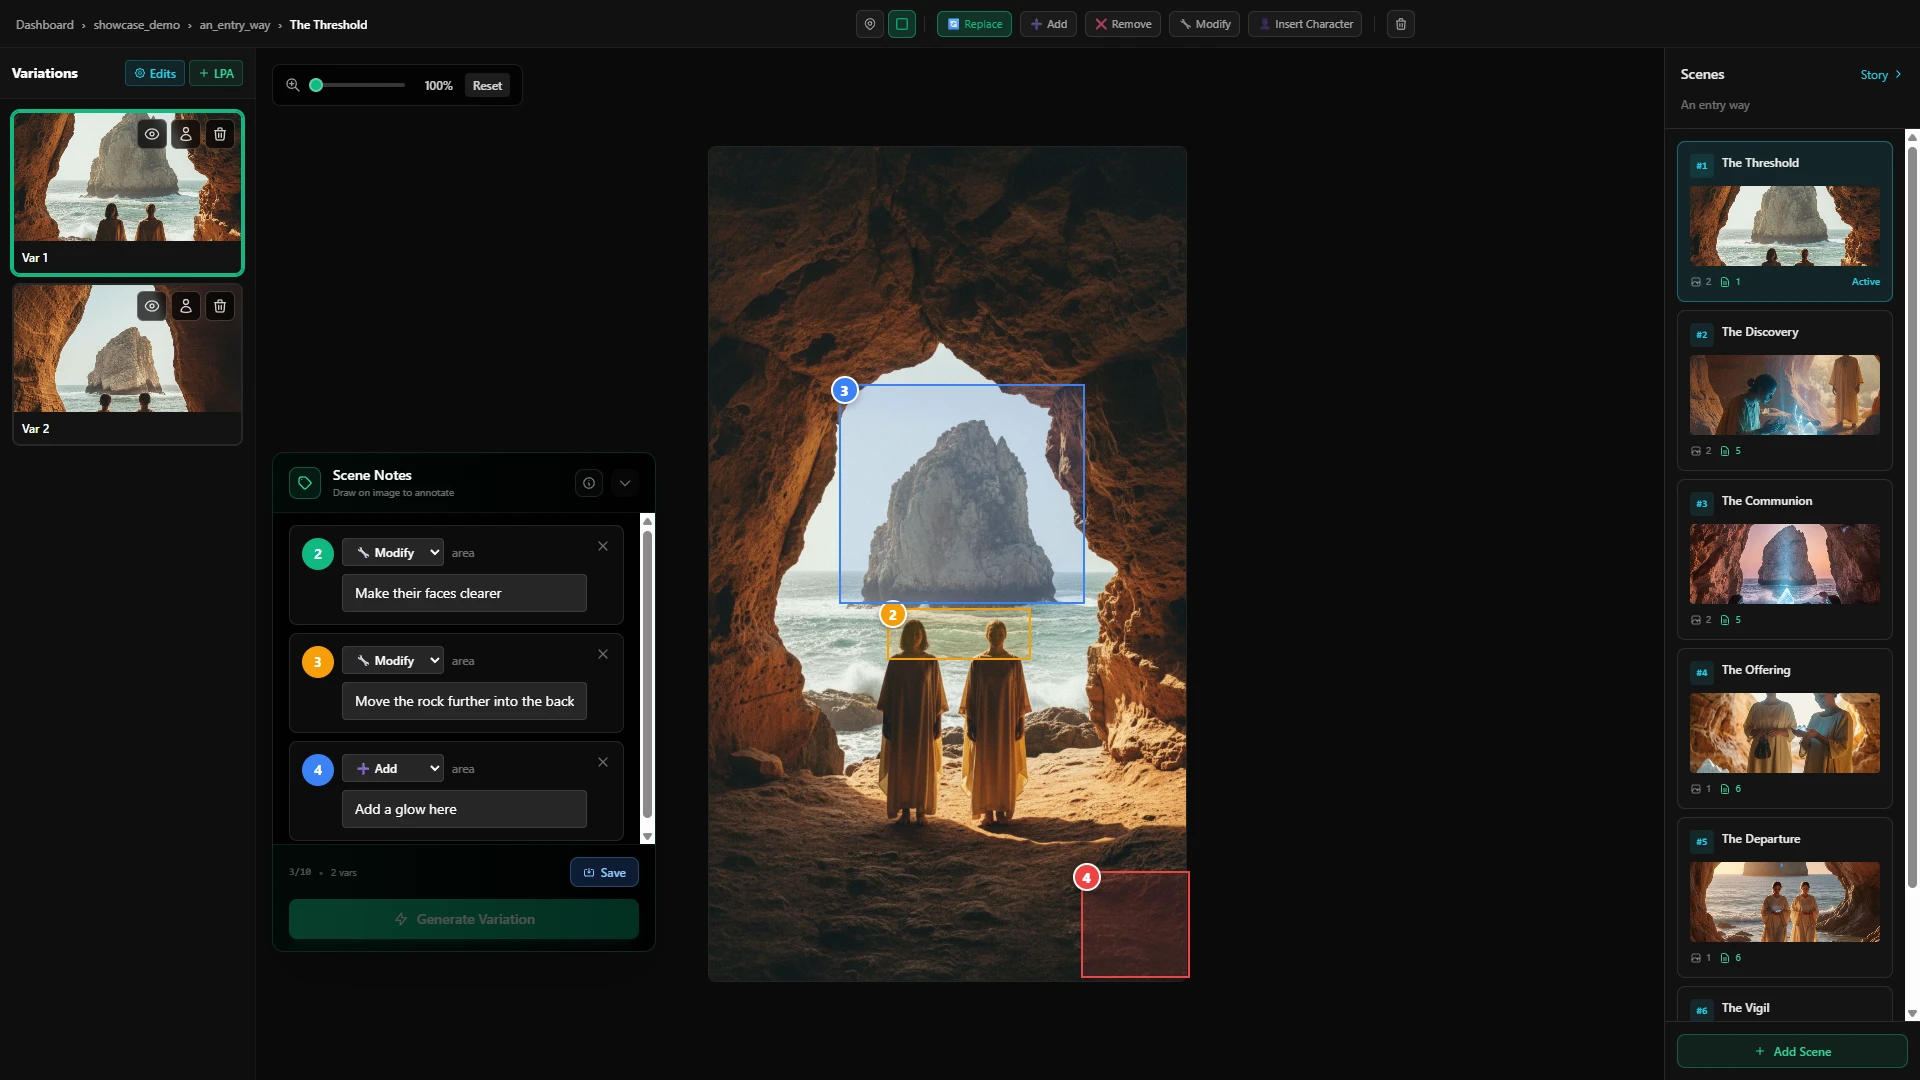Go to showcase_demo breadcrumb

137,25
